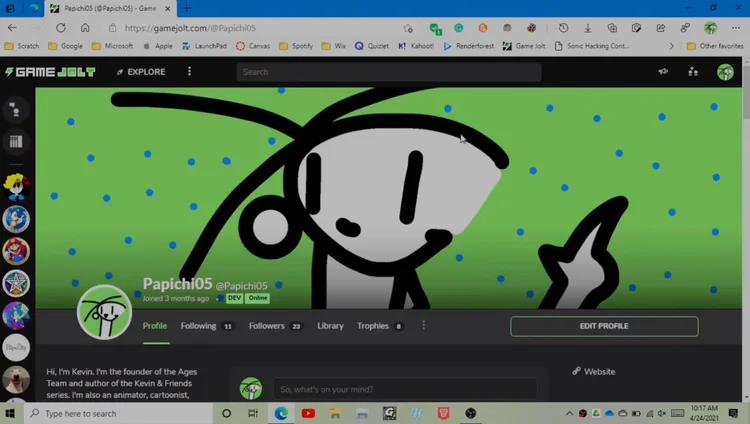Viewport: 750px width, 424px height.
Task: Open the Website link
Action: 594,371
